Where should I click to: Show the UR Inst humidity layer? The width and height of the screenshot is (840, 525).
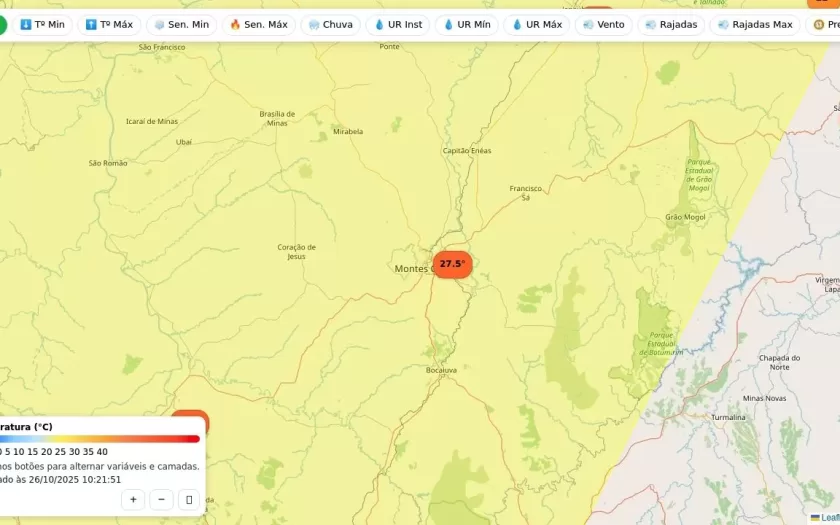pyautogui.click(x=398, y=25)
